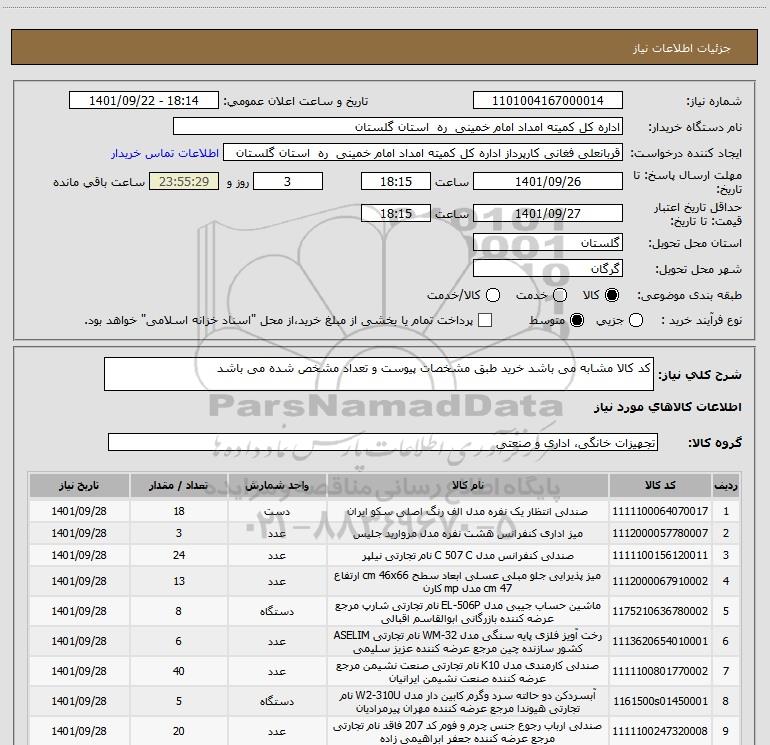The width and height of the screenshot is (770, 745).
Task: Click item name رخت آویز فلزی WM-32
Action: click(x=468, y=641)
